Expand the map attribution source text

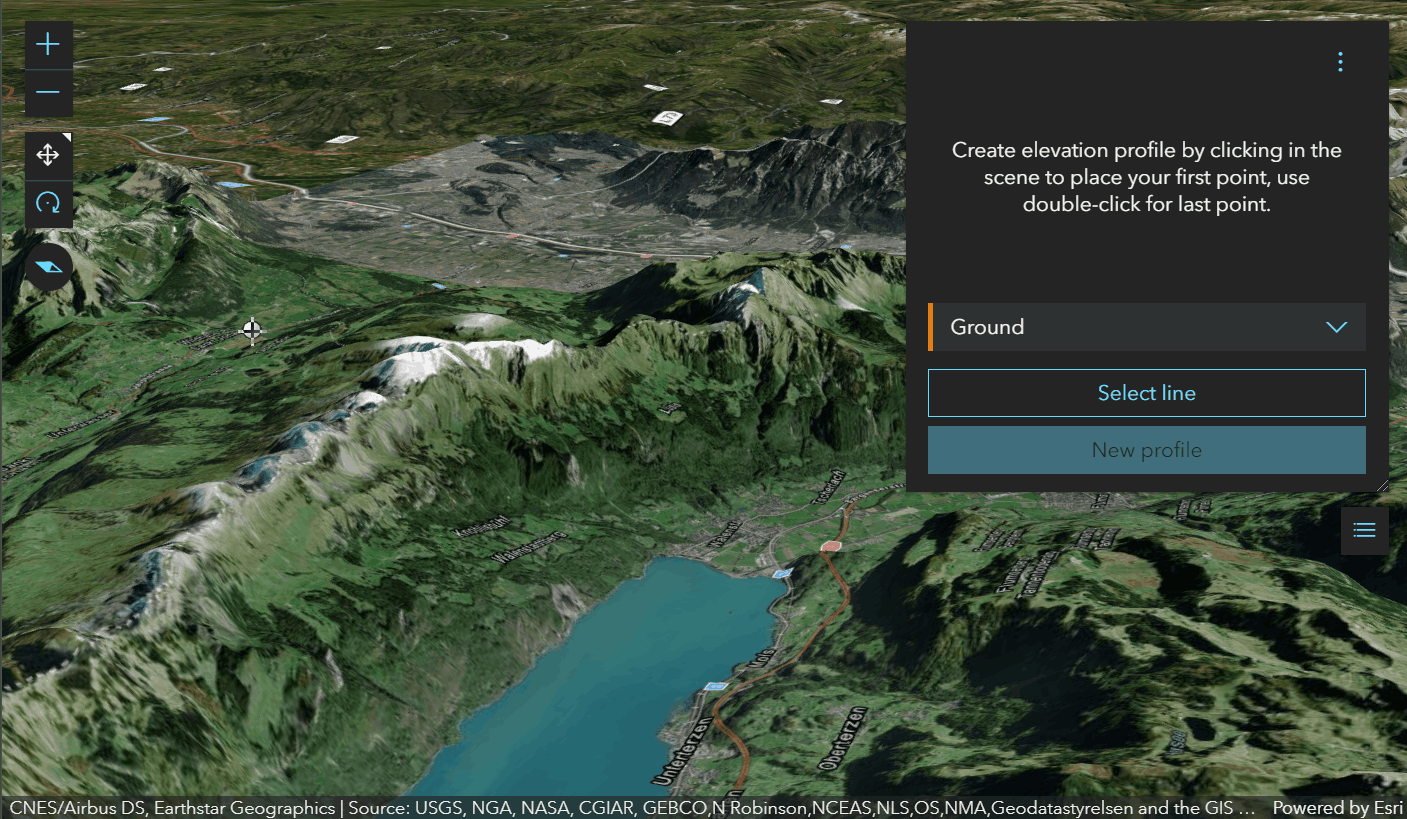(630, 808)
